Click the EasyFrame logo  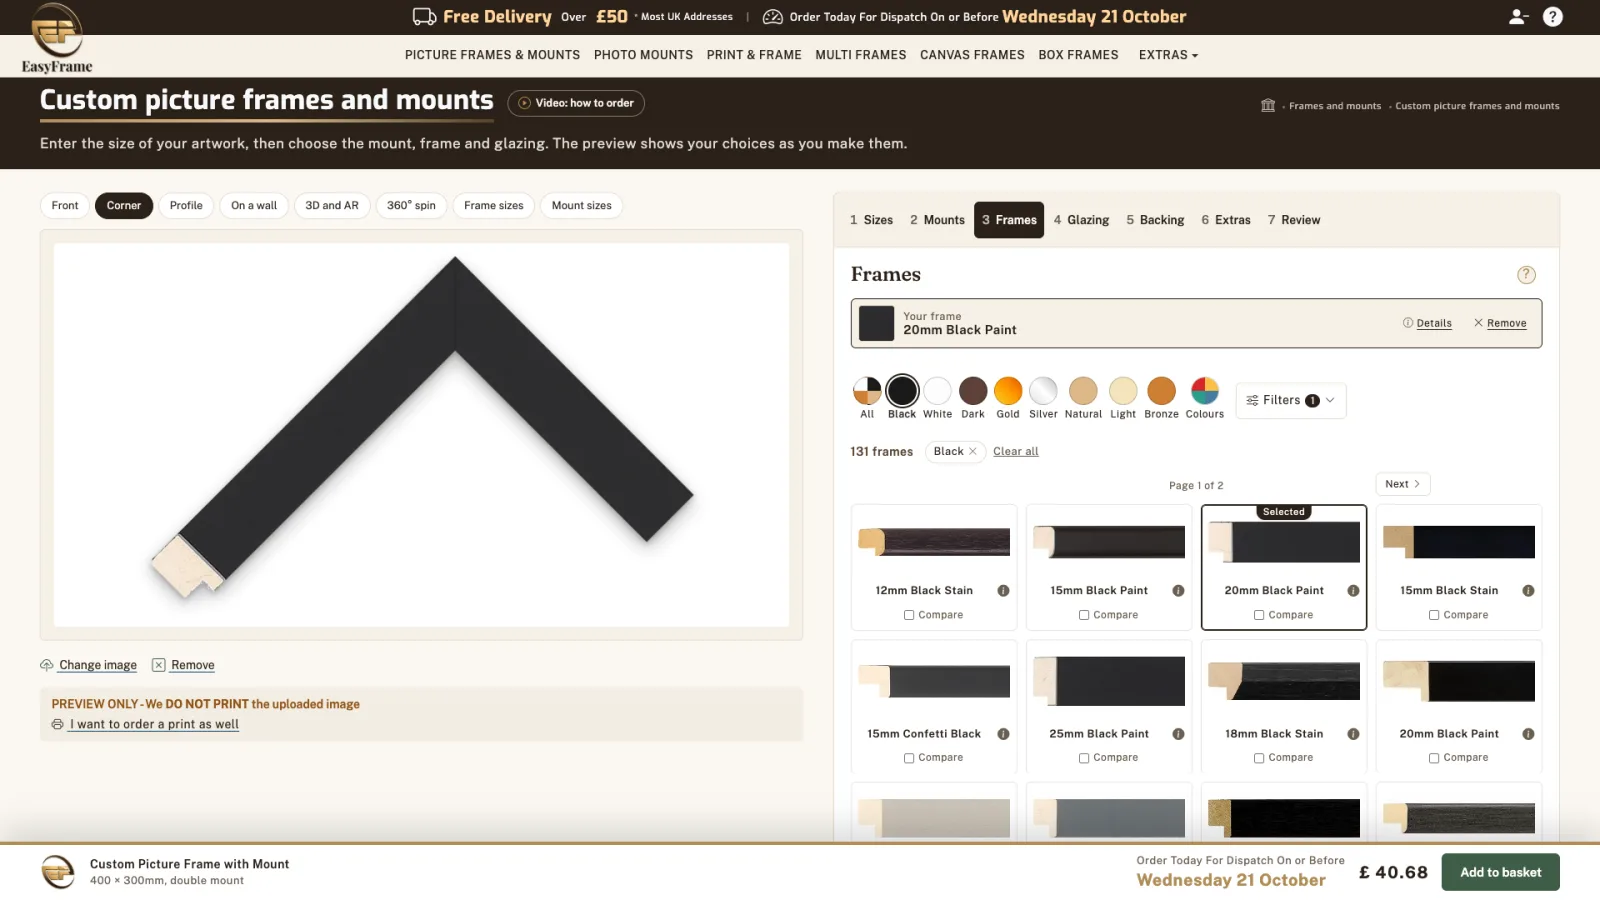pos(57,39)
